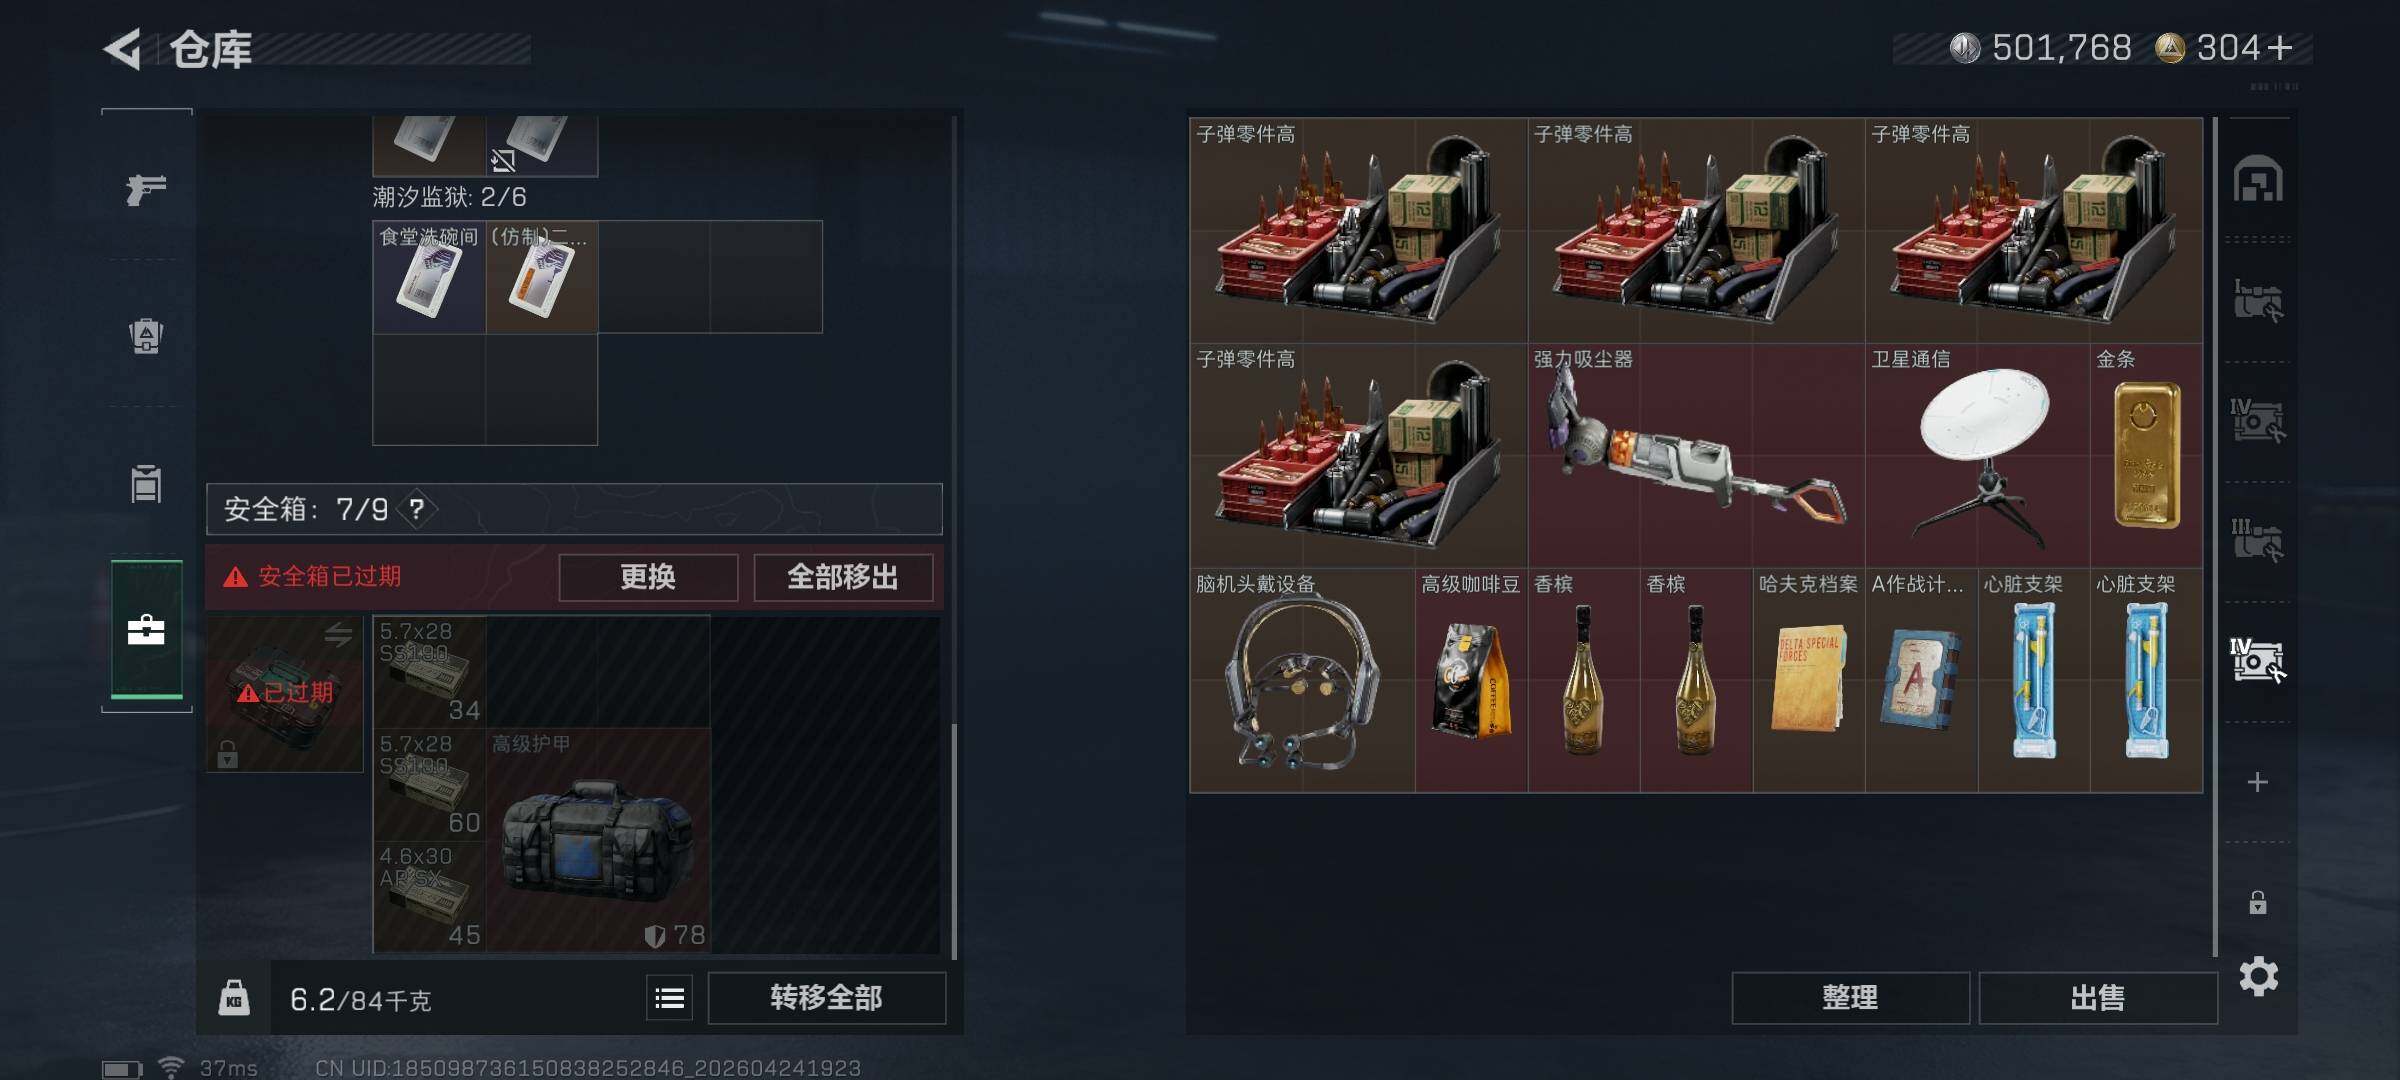This screenshot has height=1080, width=2400.
Task: Open the settings gear at bottom right
Action: (2258, 976)
